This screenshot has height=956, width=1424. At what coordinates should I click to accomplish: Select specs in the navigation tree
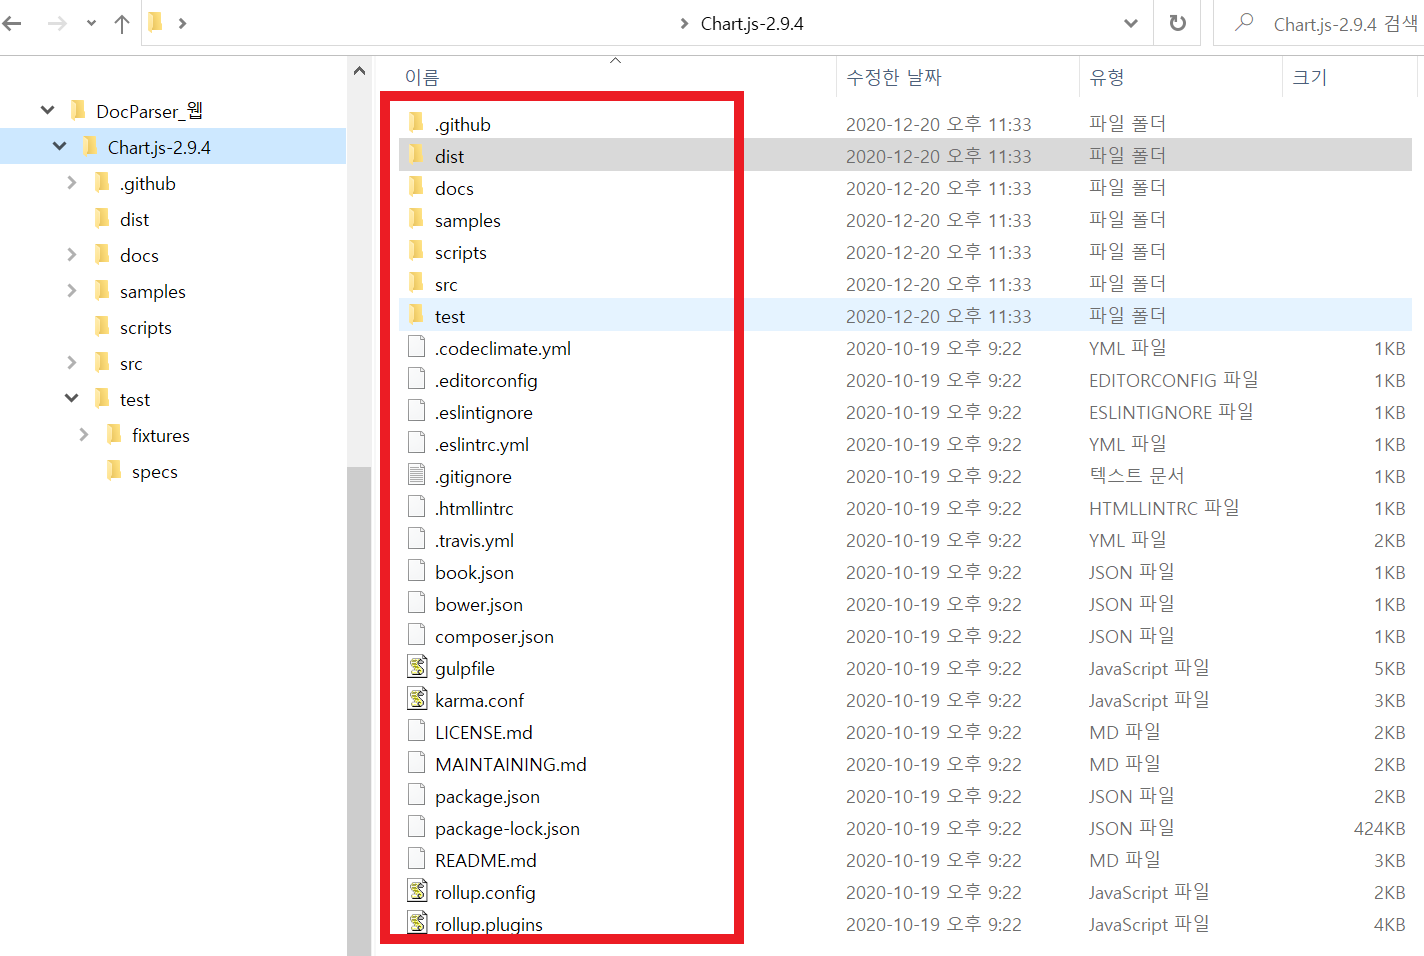155,472
